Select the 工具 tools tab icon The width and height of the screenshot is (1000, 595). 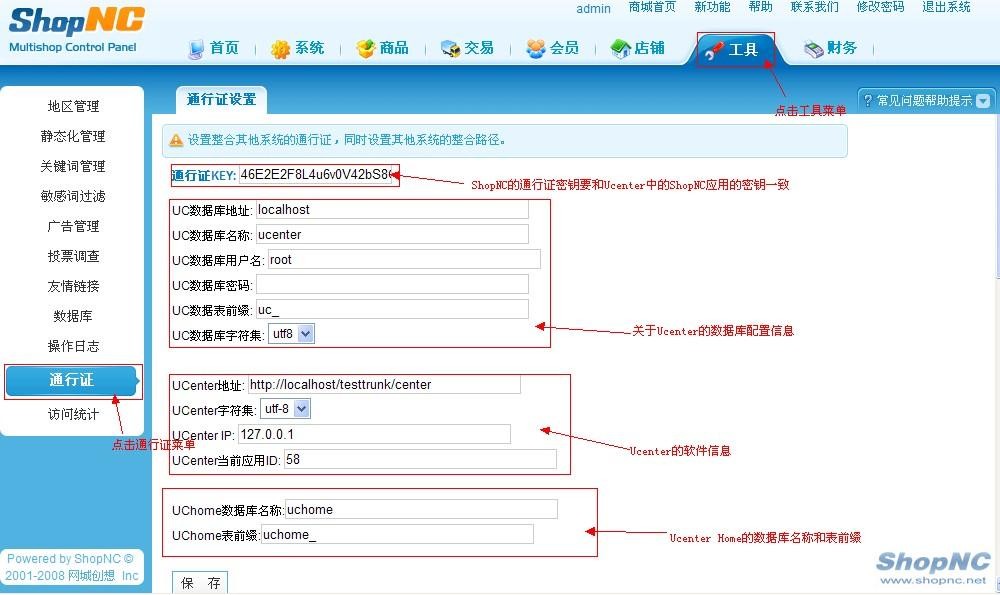pos(714,50)
